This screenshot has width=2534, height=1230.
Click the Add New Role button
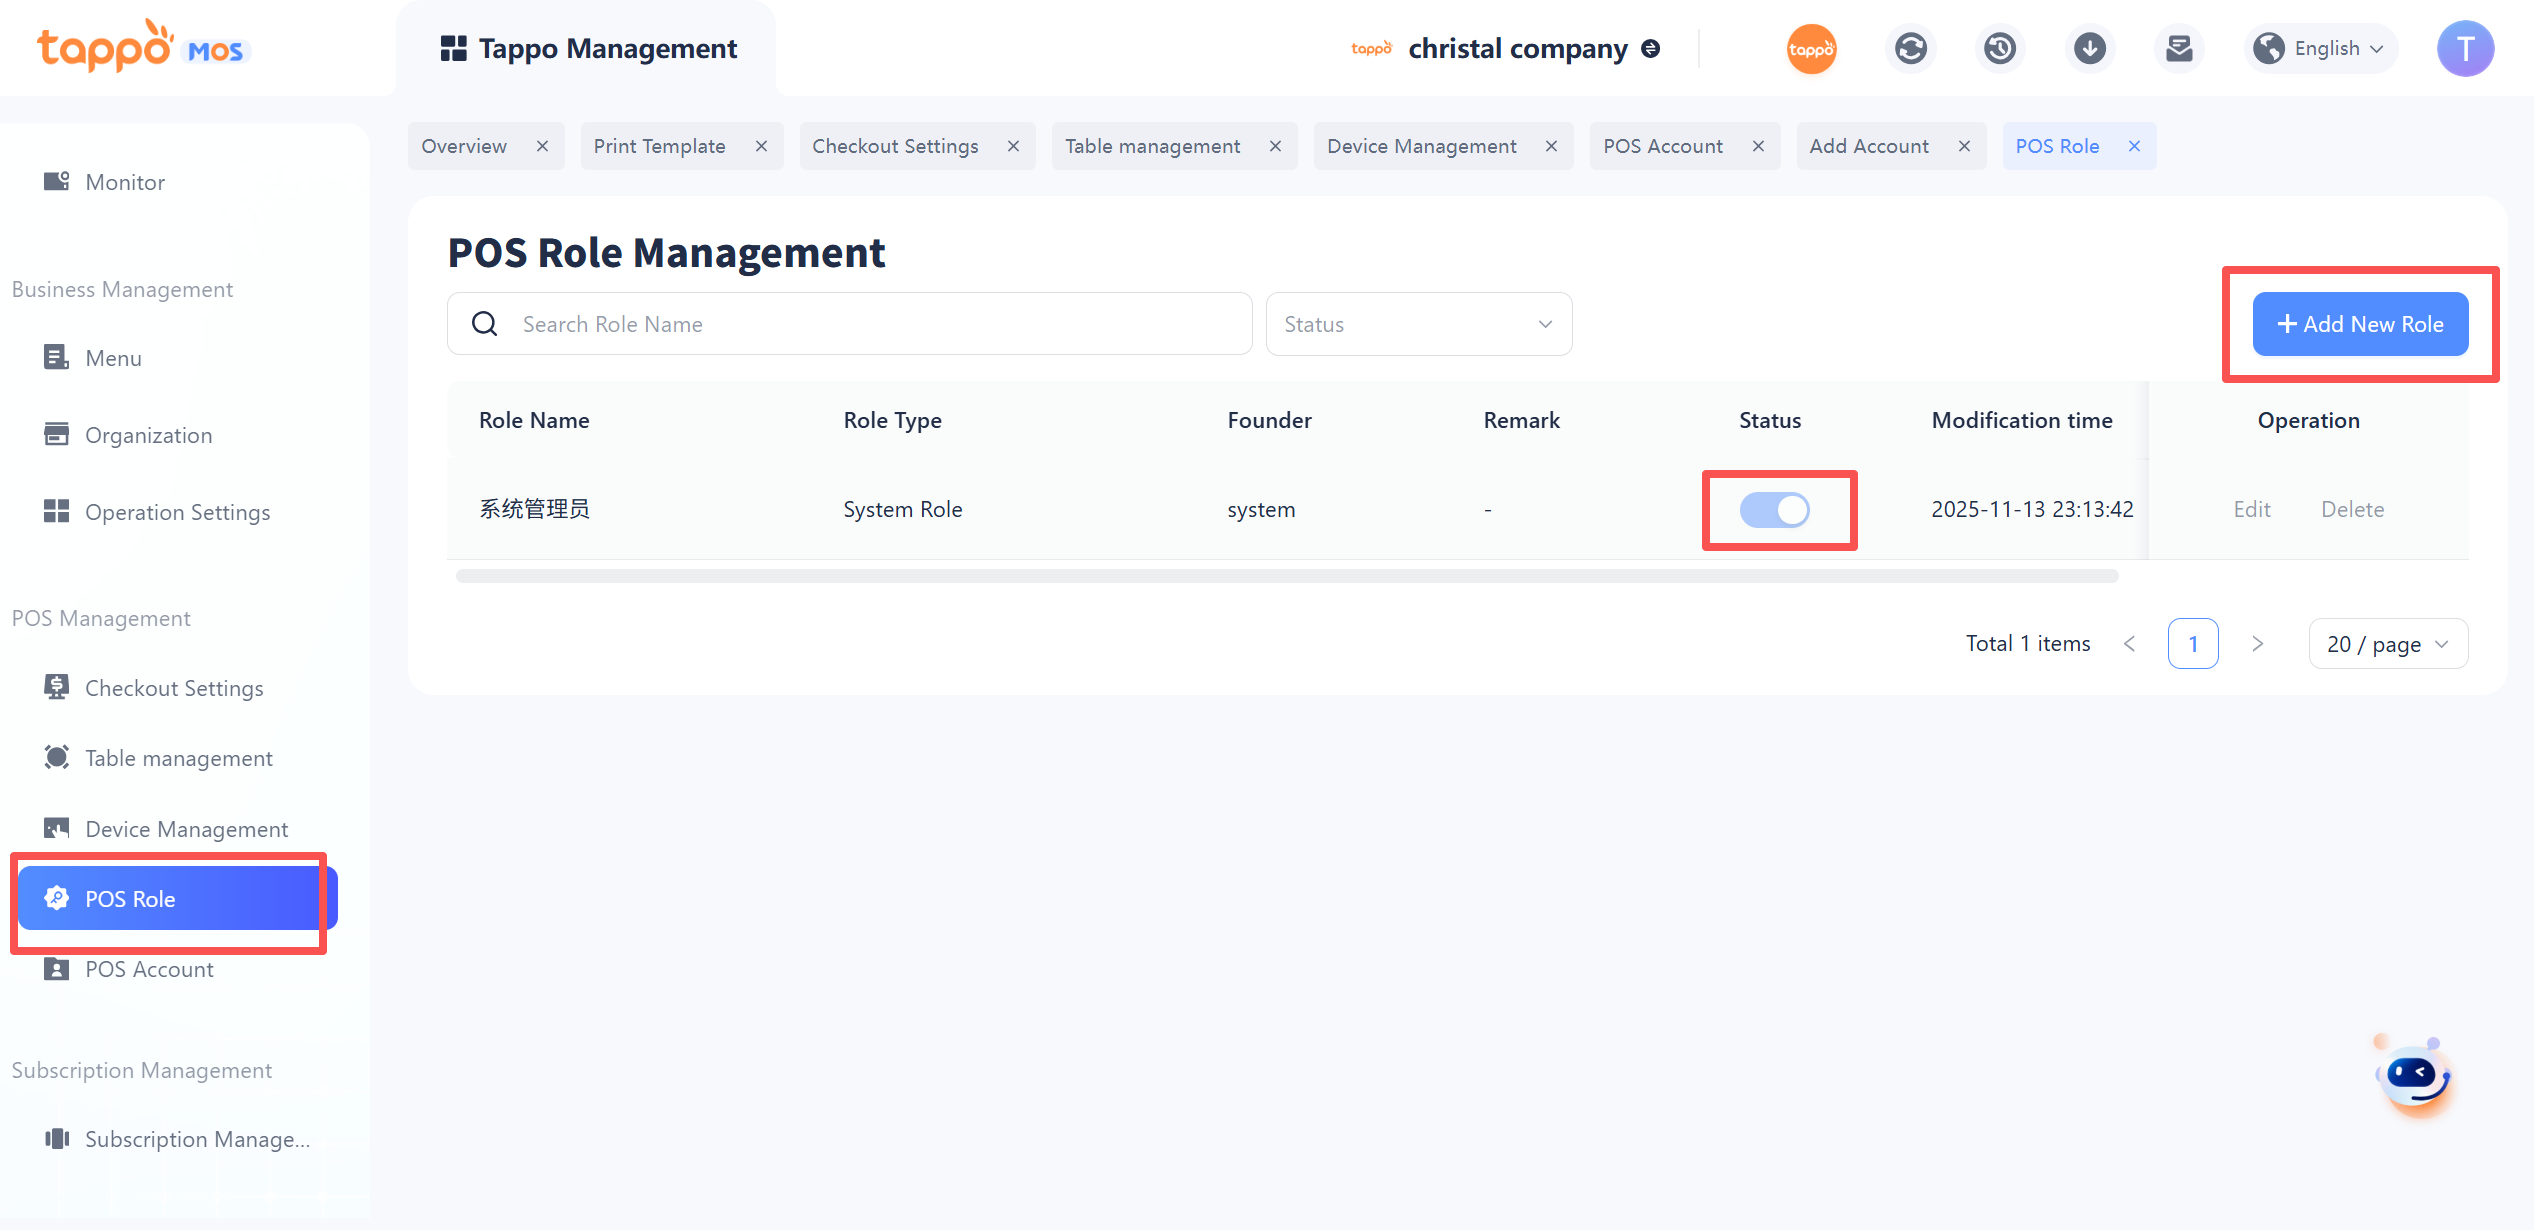2360,324
